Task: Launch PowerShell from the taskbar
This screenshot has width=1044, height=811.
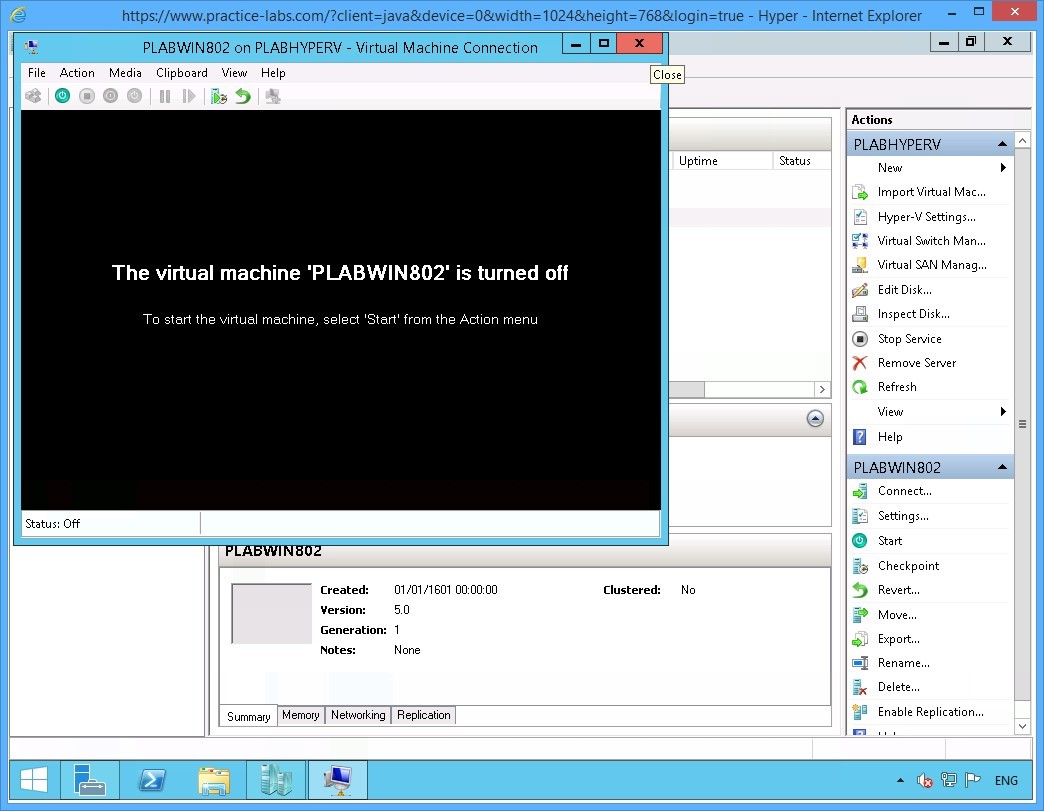Action: (152, 780)
